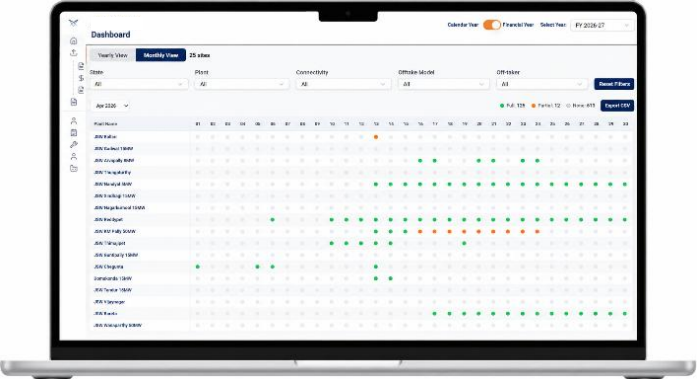Open the file page icon above the sidebar divider
The image size is (697, 379).
[x=74, y=102]
